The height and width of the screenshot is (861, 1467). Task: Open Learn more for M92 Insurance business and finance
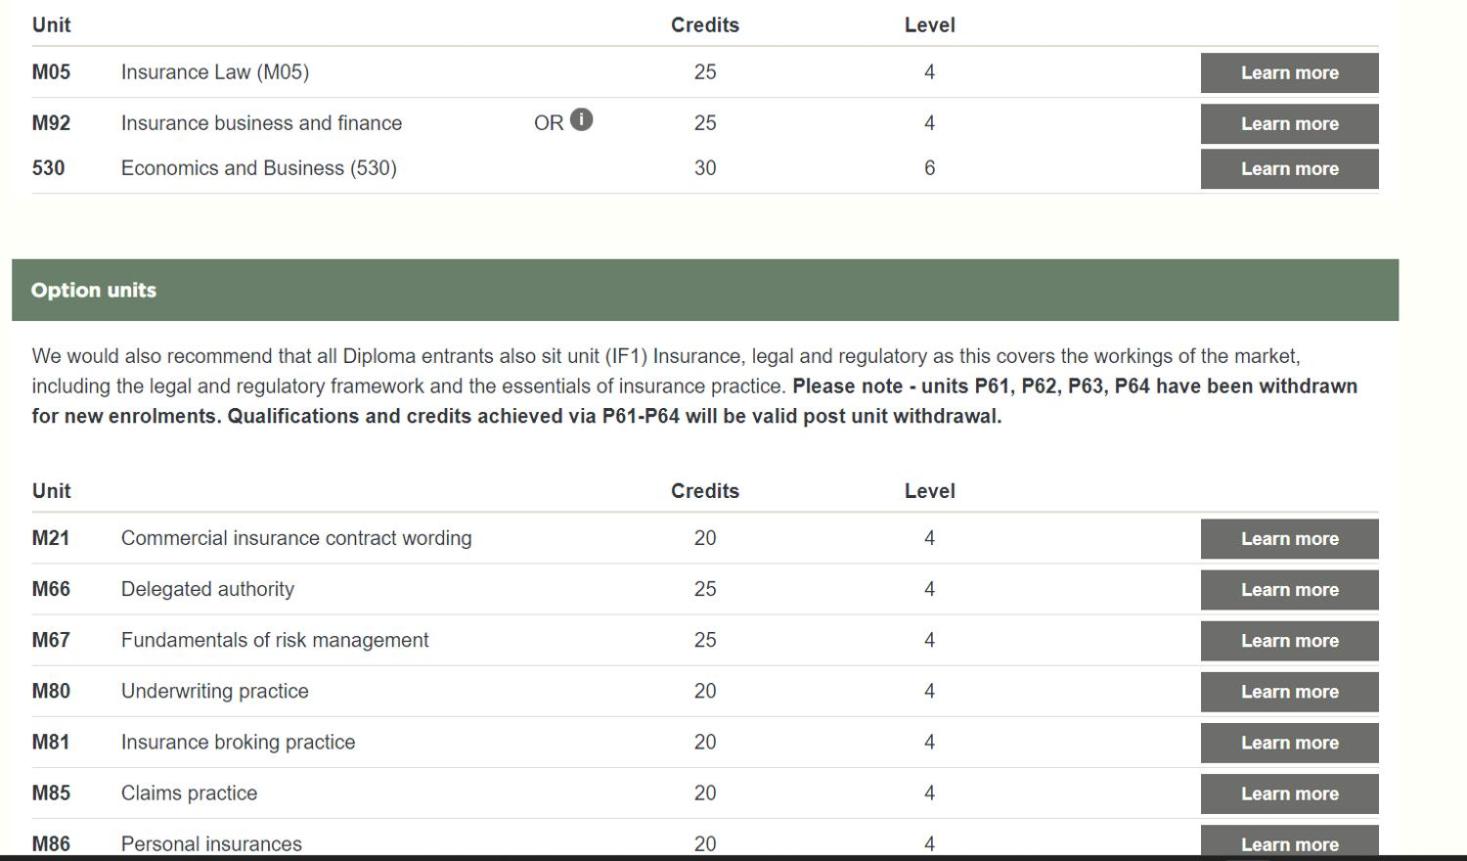(x=1289, y=124)
